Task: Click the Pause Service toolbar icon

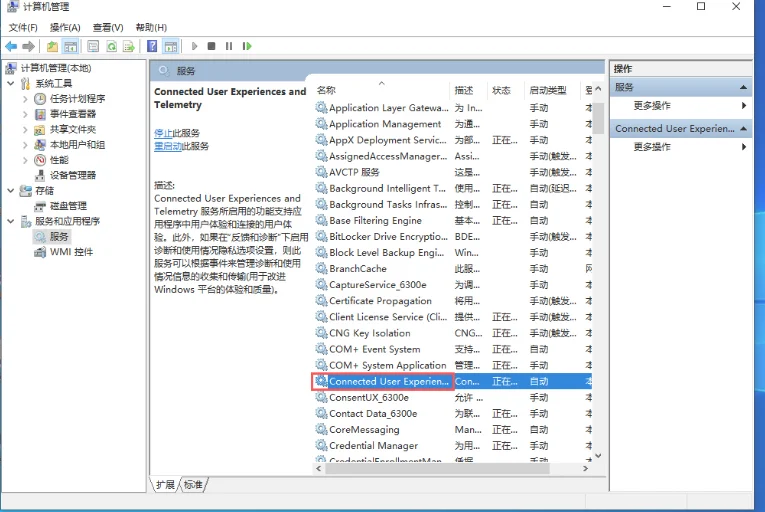Action: 229,46
